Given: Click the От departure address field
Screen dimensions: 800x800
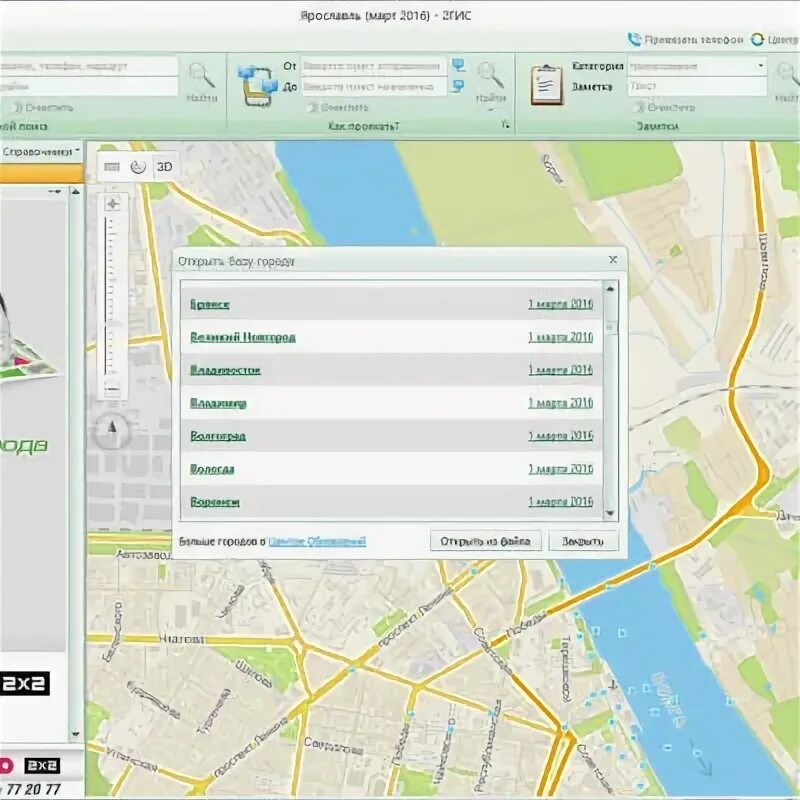Looking at the screenshot, I should (373, 66).
